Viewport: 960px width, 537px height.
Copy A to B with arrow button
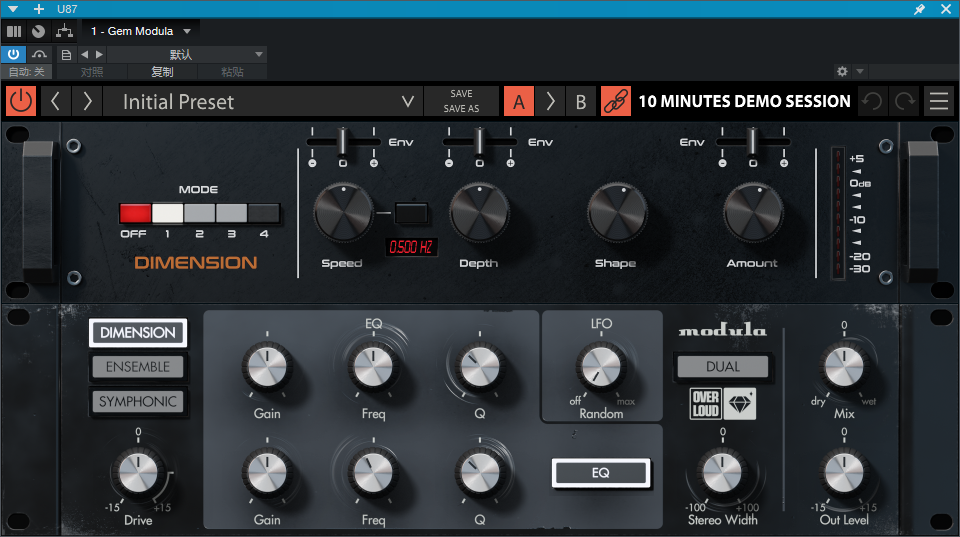[550, 101]
